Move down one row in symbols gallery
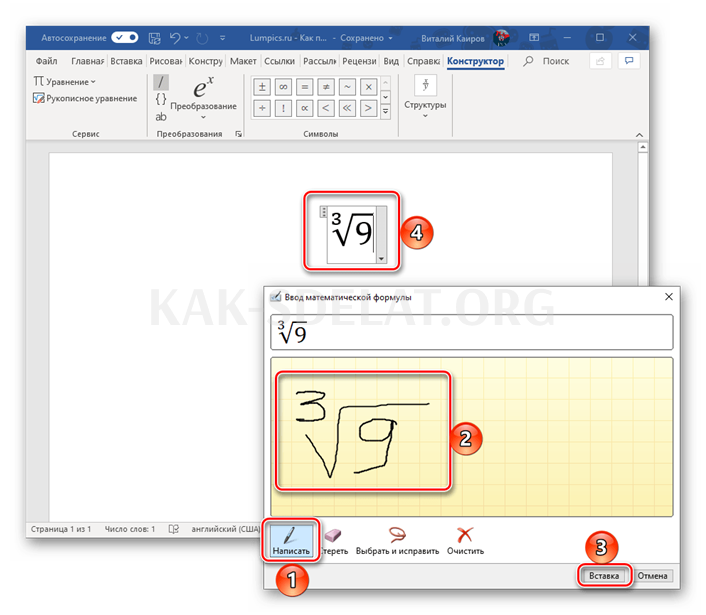The width and height of the screenshot is (706, 615). (x=385, y=97)
